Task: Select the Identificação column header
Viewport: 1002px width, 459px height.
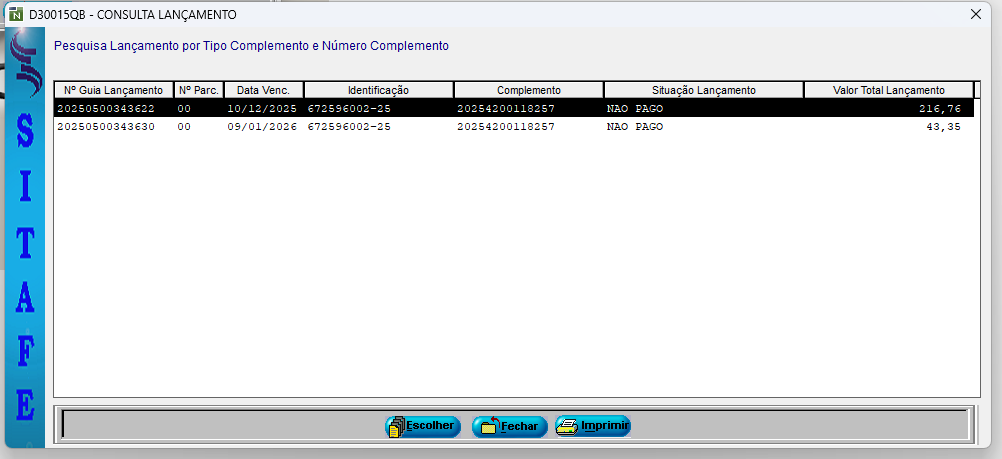Action: pos(378,90)
